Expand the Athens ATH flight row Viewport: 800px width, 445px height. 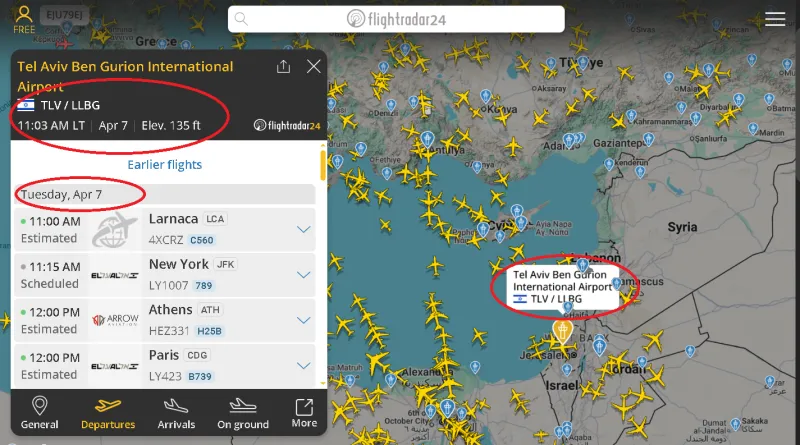[304, 320]
